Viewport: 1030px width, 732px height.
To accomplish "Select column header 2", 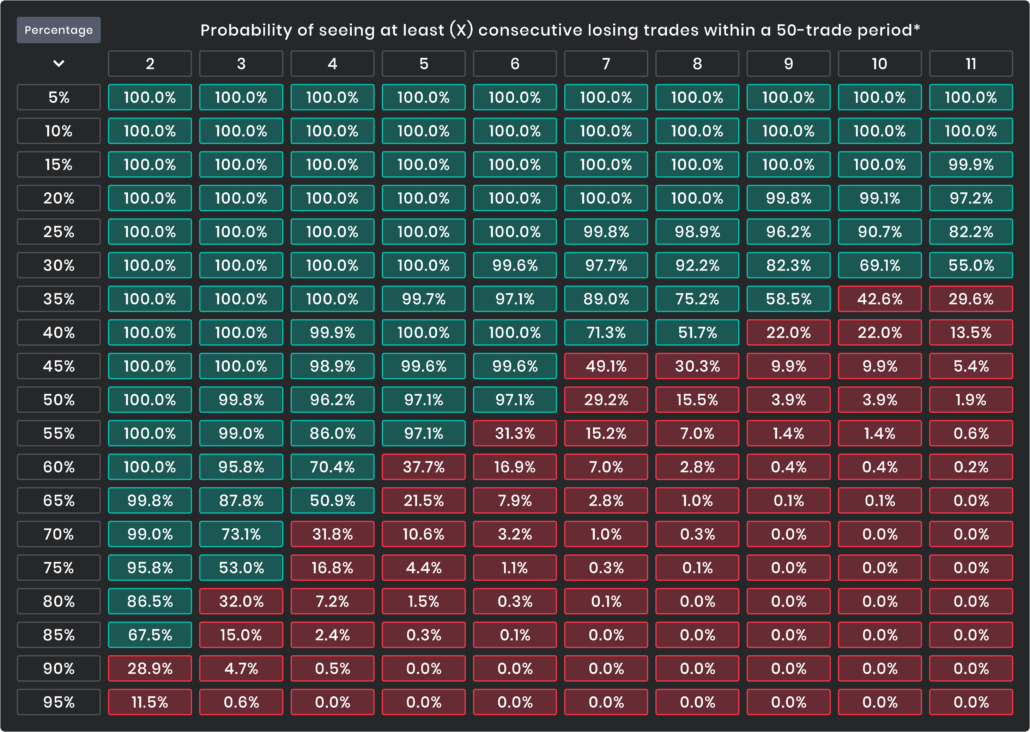I will click(150, 64).
